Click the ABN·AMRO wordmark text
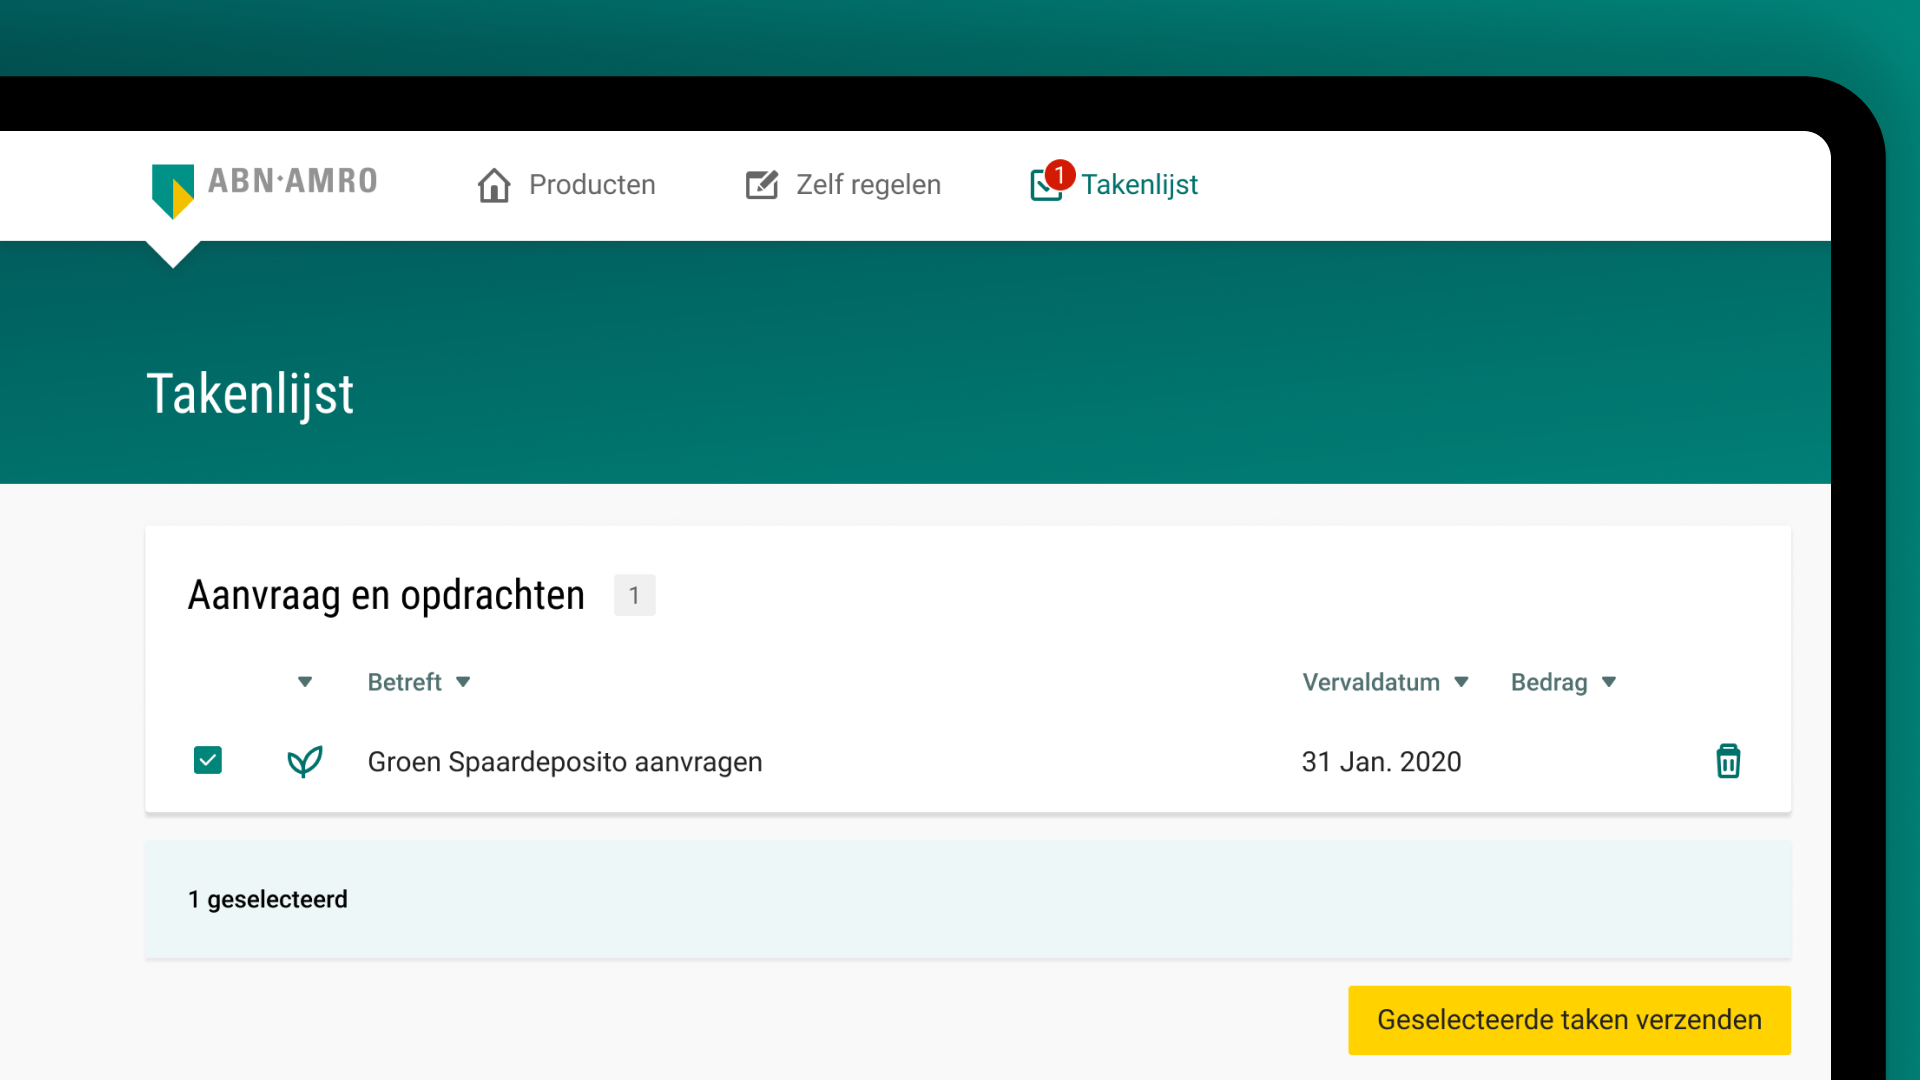1920x1080 pixels. (x=293, y=181)
